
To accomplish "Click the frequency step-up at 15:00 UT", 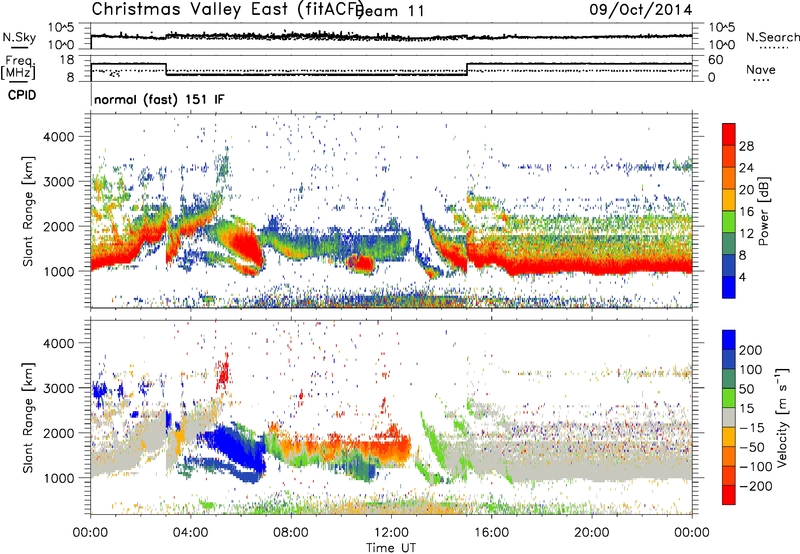I will pyautogui.click(x=467, y=69).
